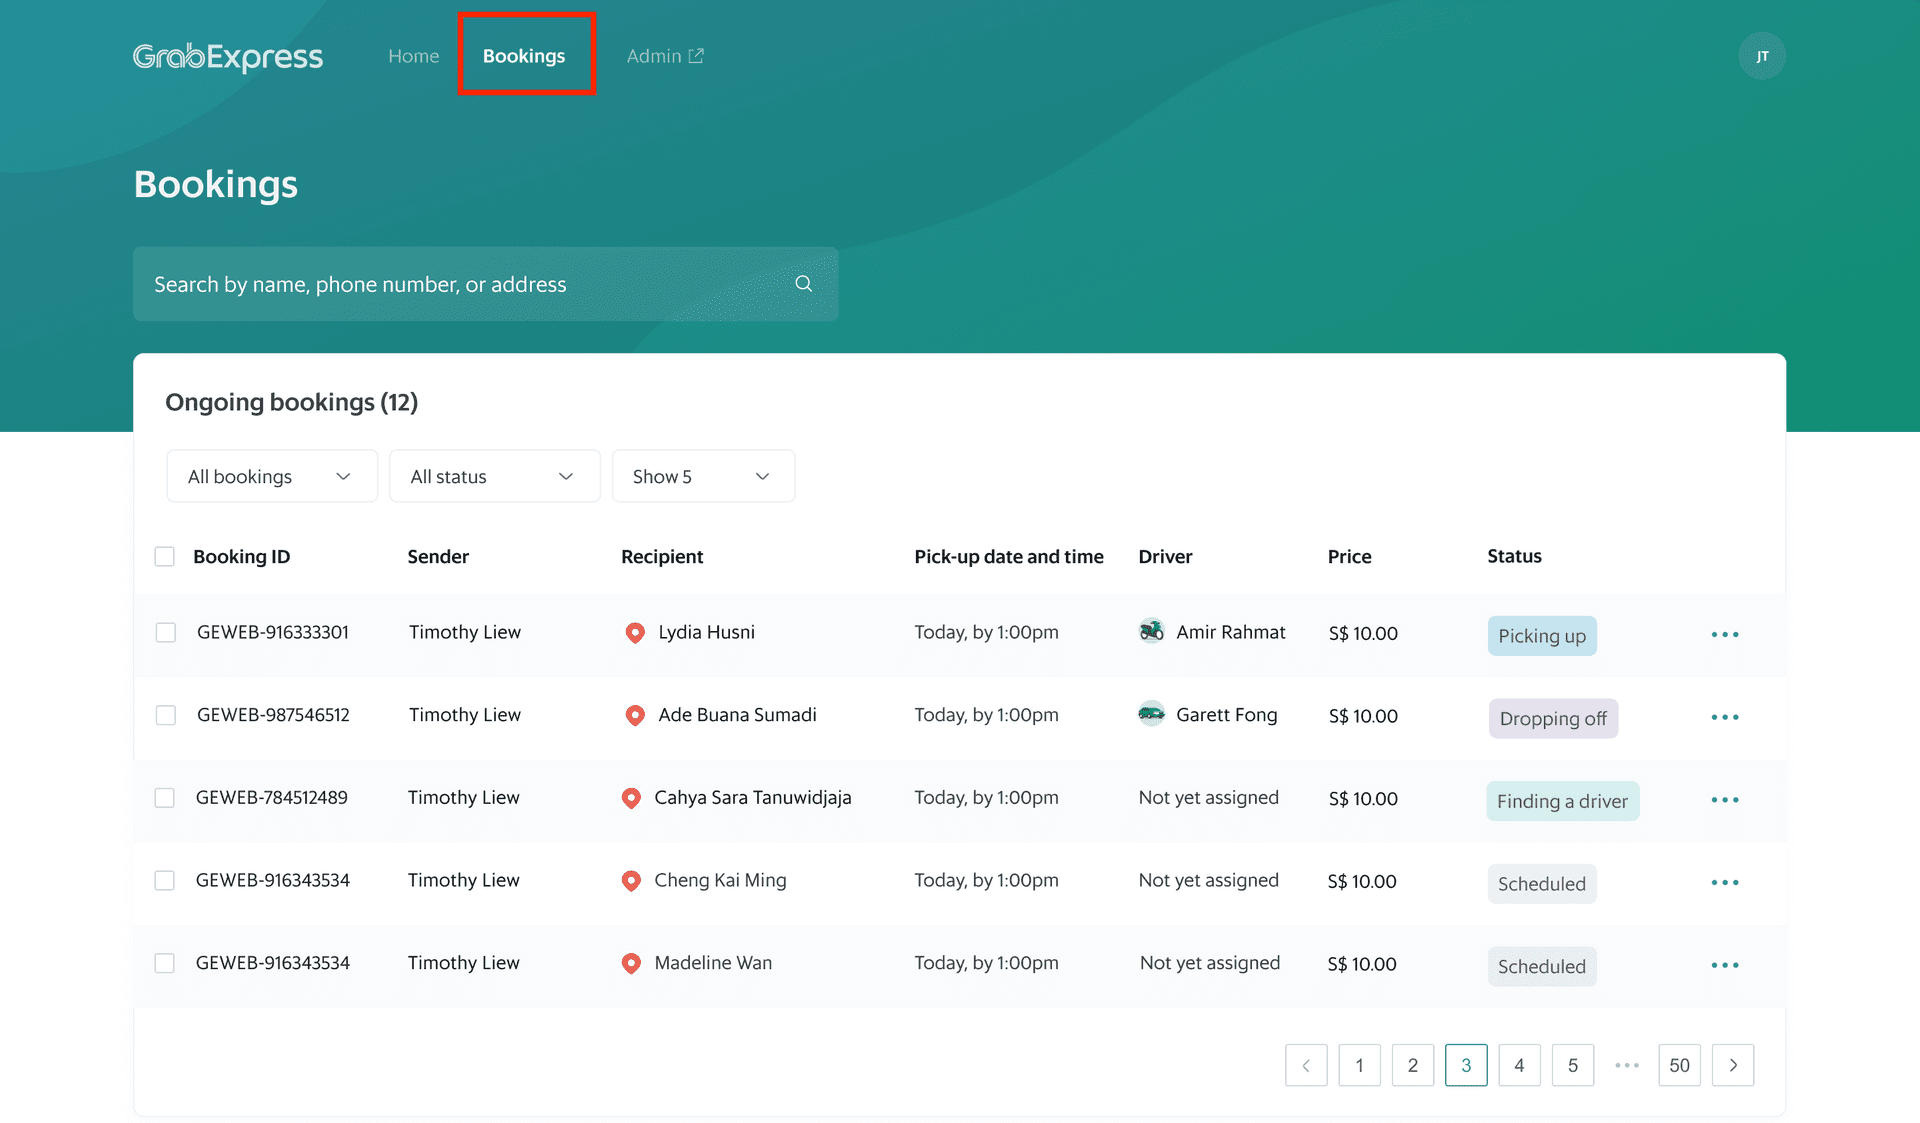Click booking ID GEWEB-916333301
The width and height of the screenshot is (1920, 1123).
tap(273, 633)
